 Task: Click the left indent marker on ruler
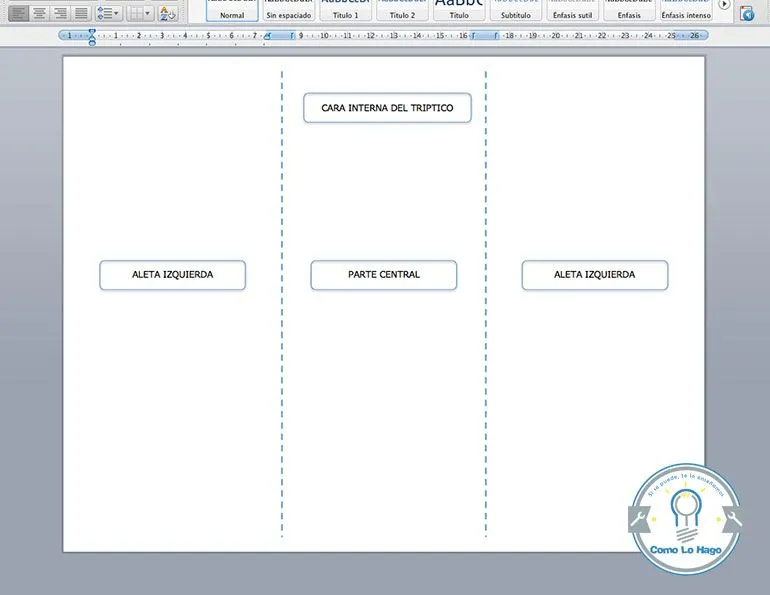click(92, 41)
